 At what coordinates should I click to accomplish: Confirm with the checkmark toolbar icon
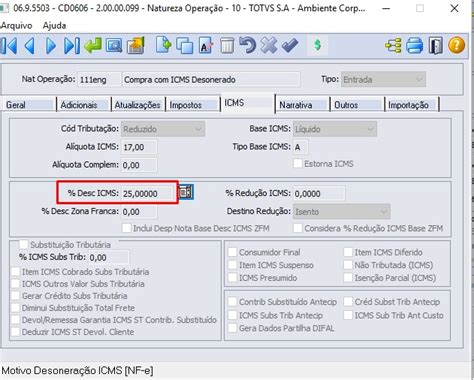[290, 46]
